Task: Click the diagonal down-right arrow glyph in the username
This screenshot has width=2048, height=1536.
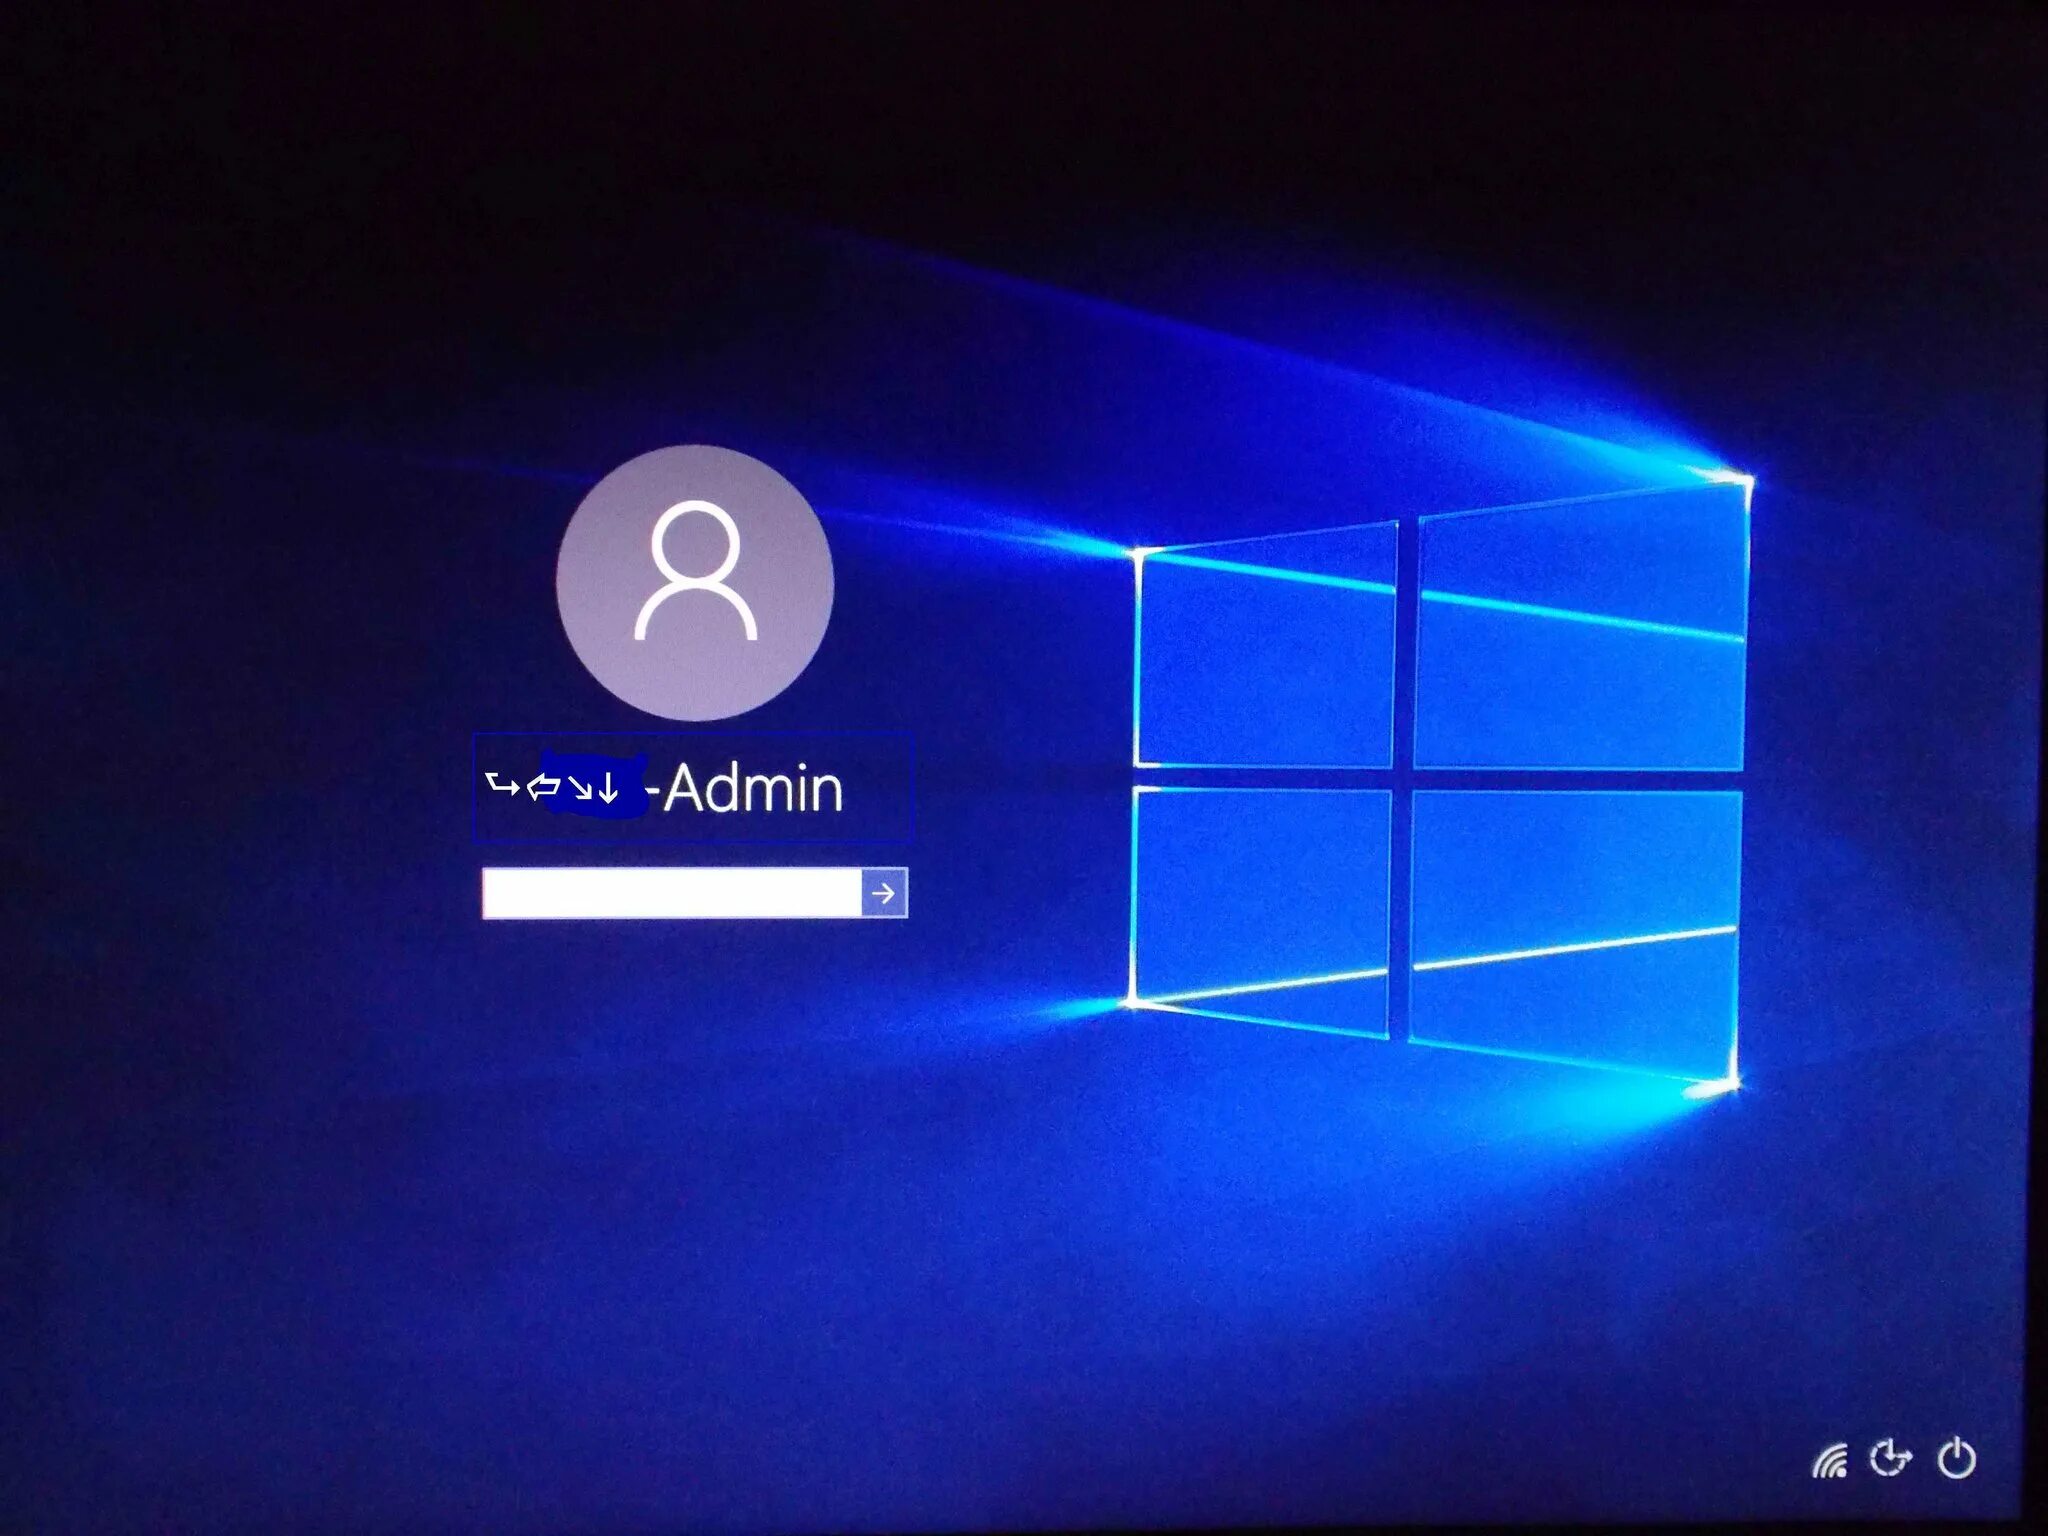Action: [579, 789]
